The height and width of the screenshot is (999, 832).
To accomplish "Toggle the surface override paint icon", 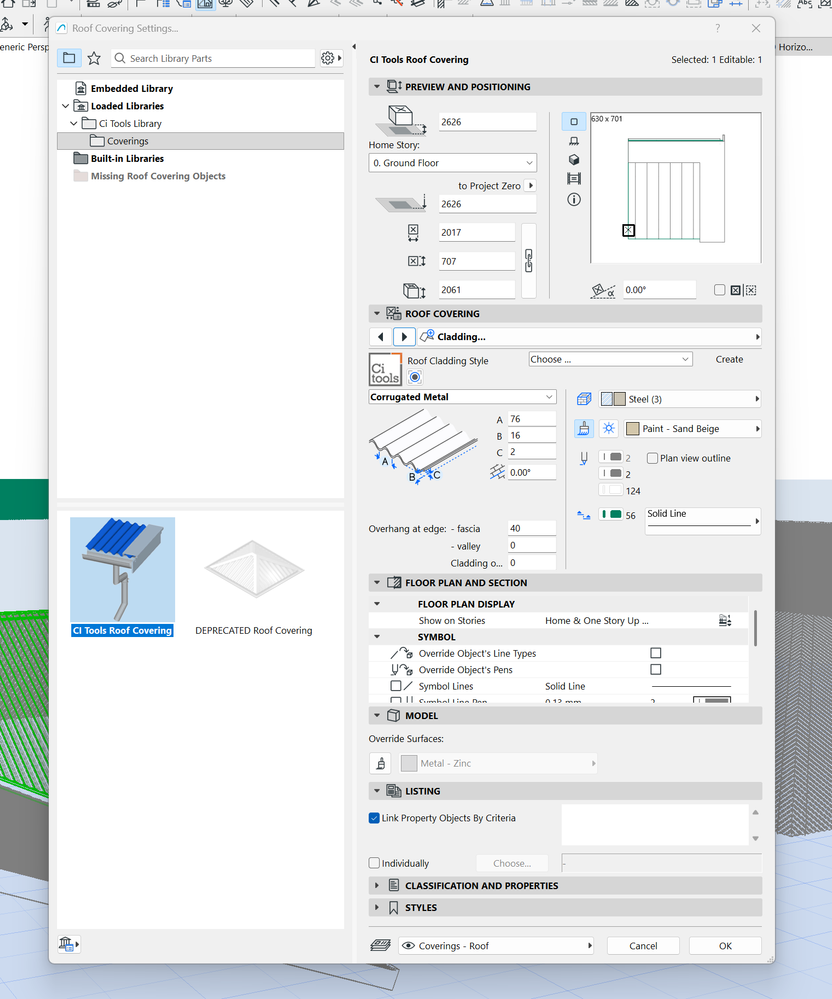I will [x=584, y=428].
